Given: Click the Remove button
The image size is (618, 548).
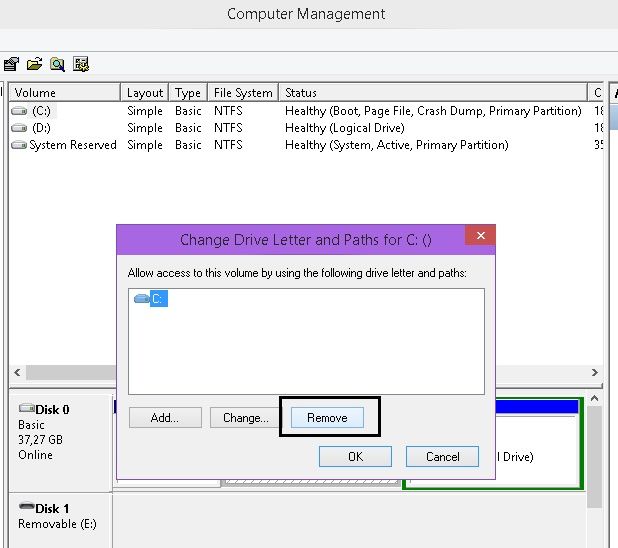Looking at the screenshot, I should (x=327, y=418).
